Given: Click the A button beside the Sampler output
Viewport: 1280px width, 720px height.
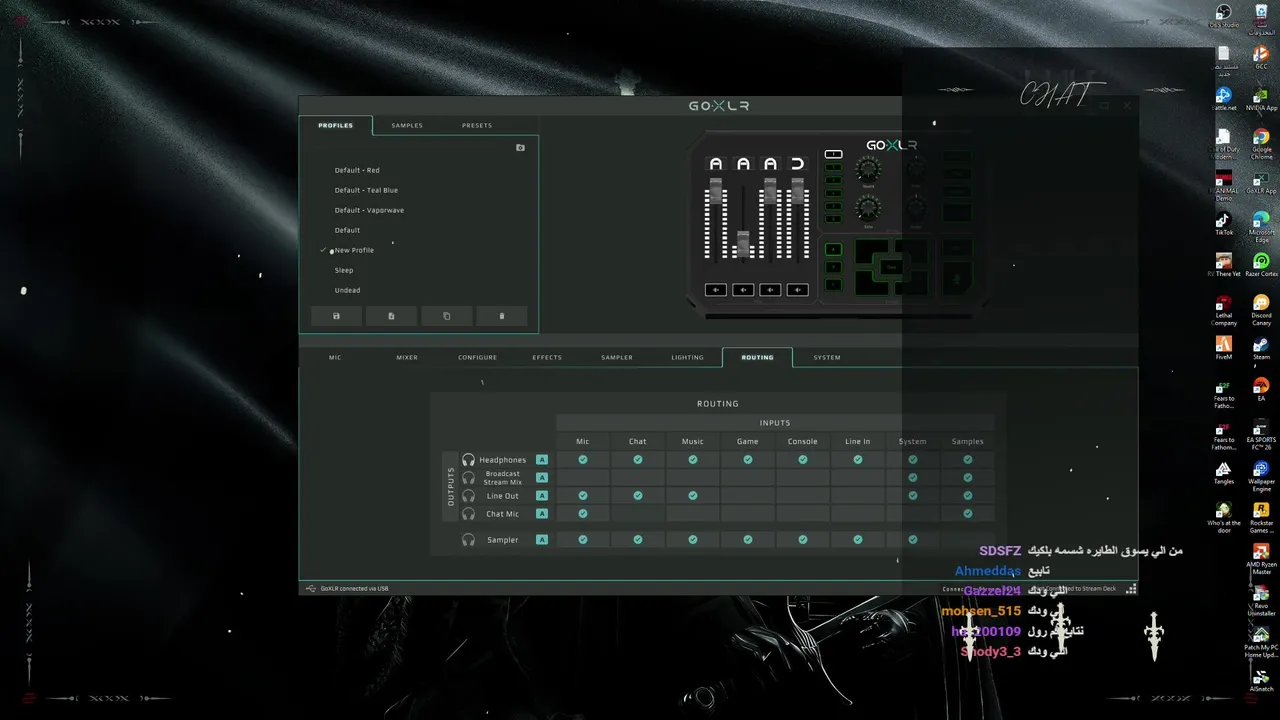Looking at the screenshot, I should pos(542,540).
